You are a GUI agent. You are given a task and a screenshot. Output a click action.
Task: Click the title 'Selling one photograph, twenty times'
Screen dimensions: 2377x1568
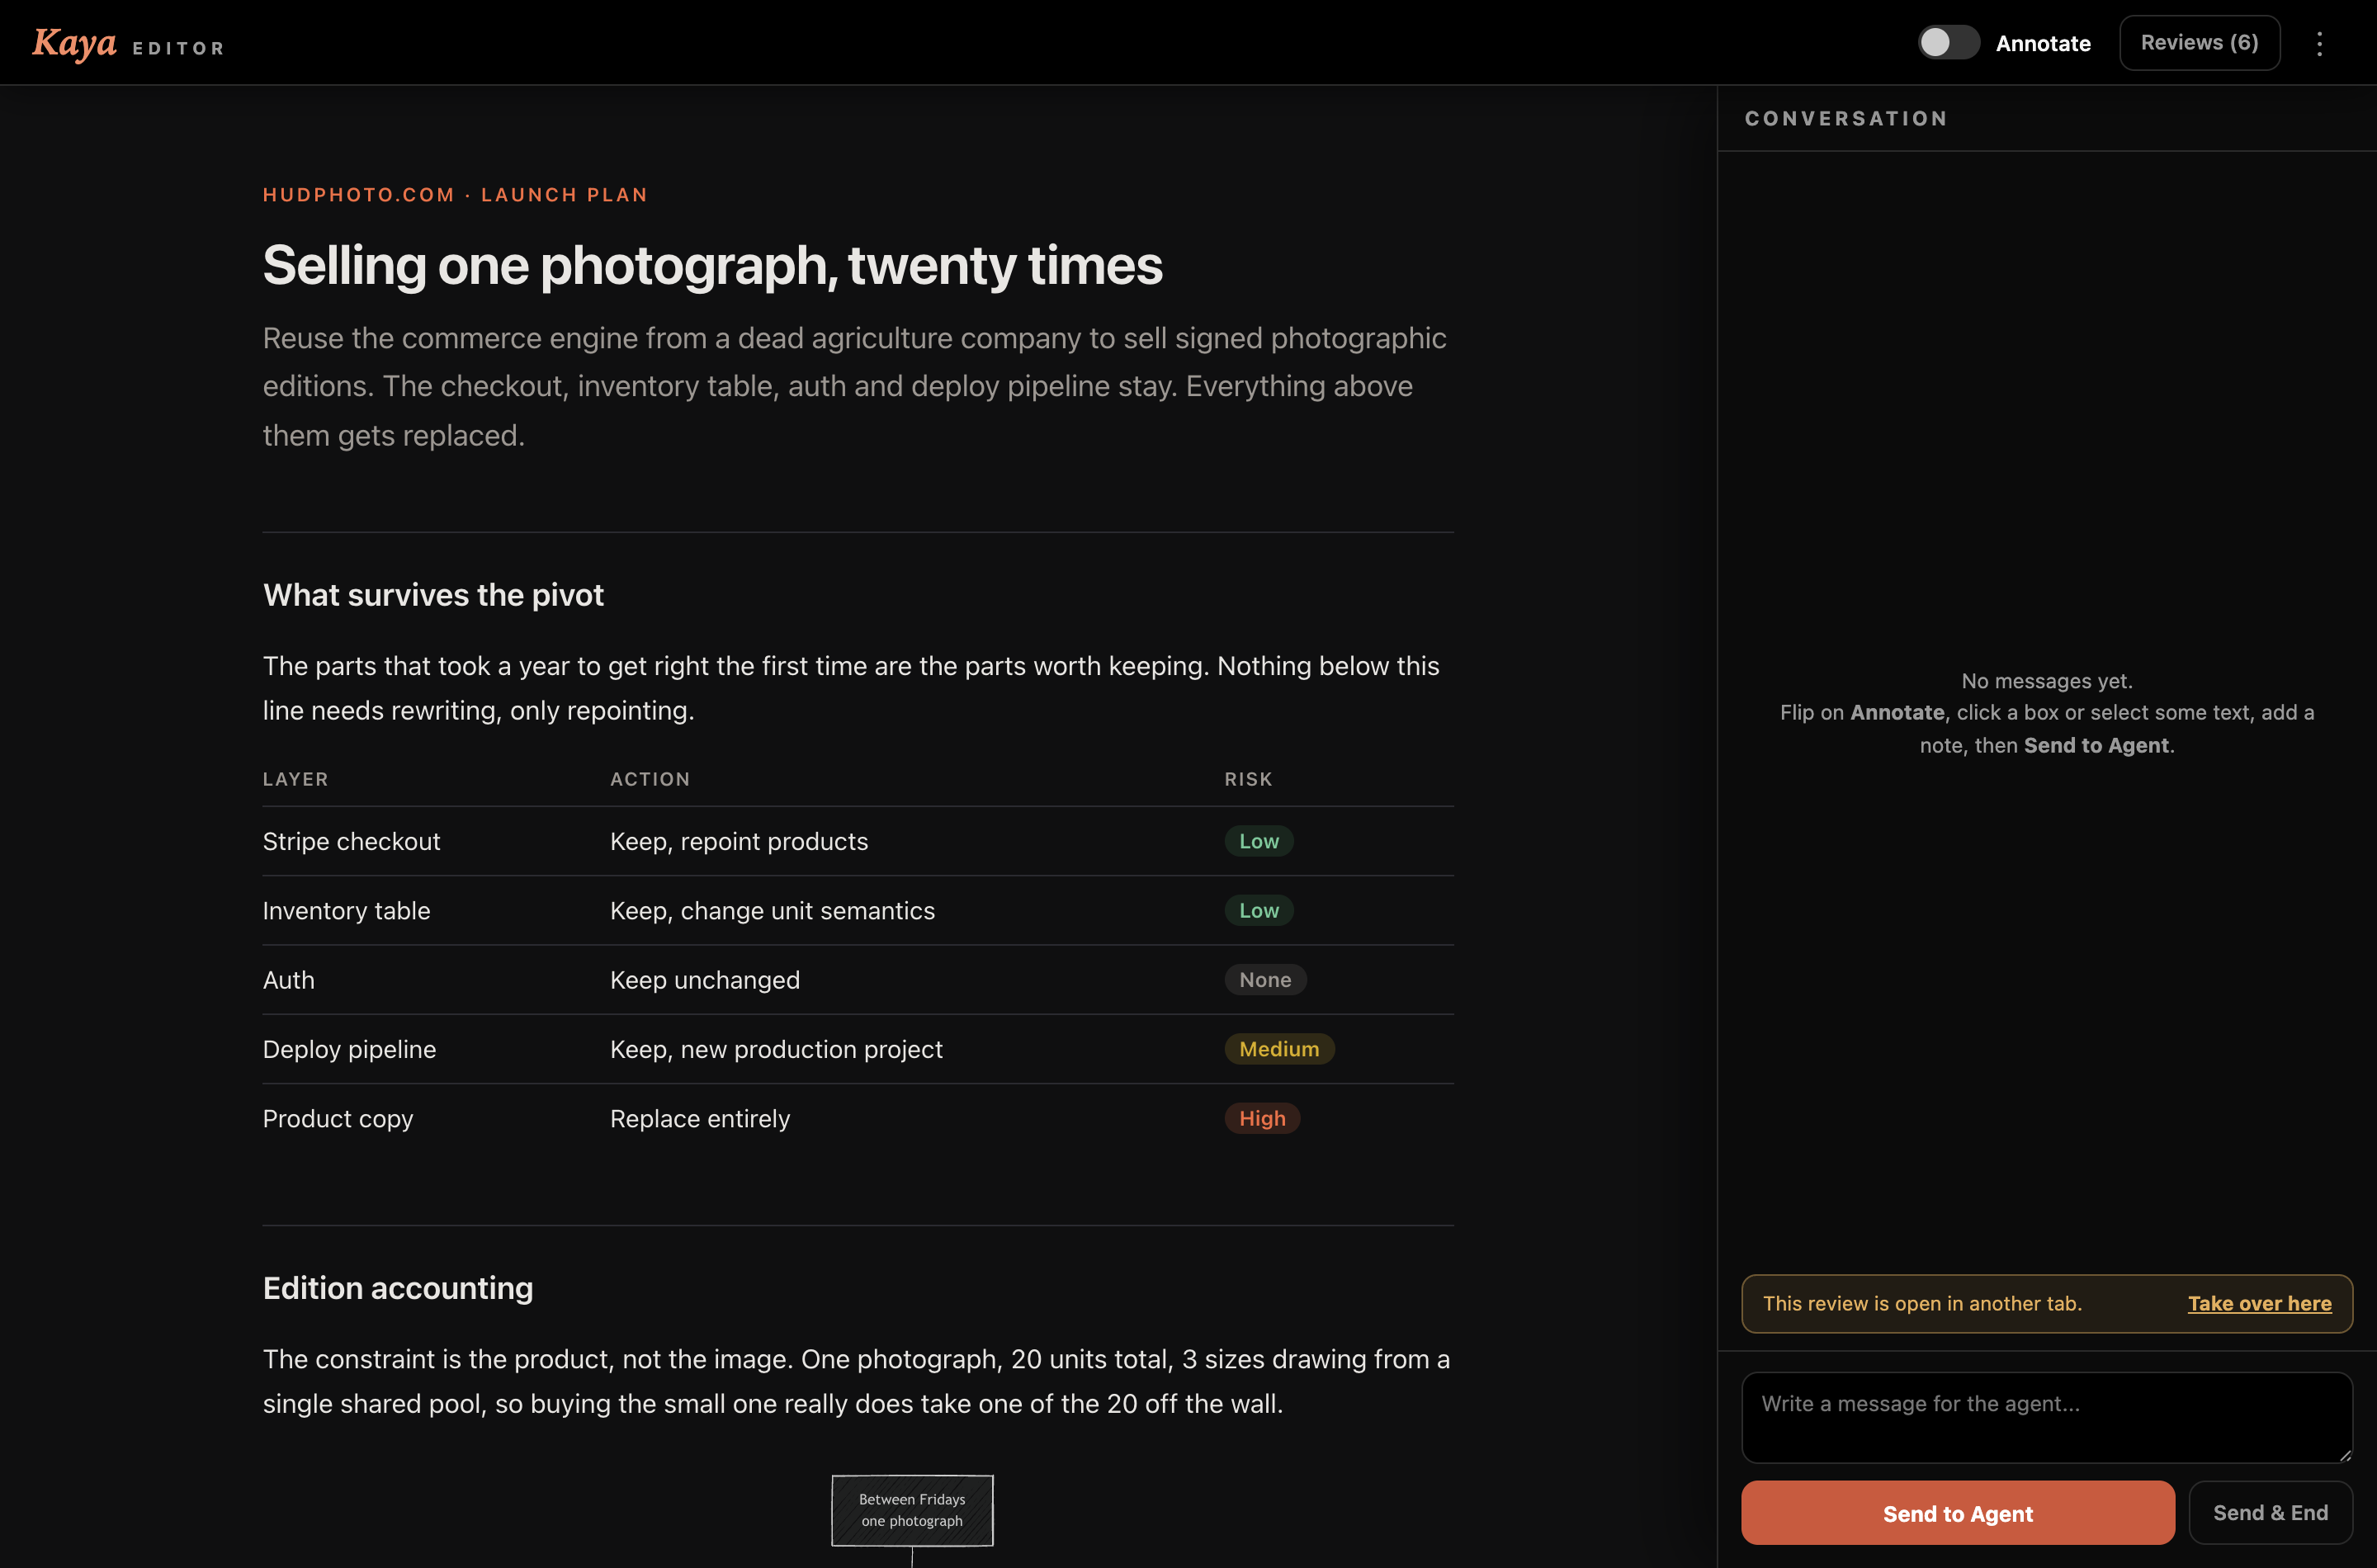(712, 266)
